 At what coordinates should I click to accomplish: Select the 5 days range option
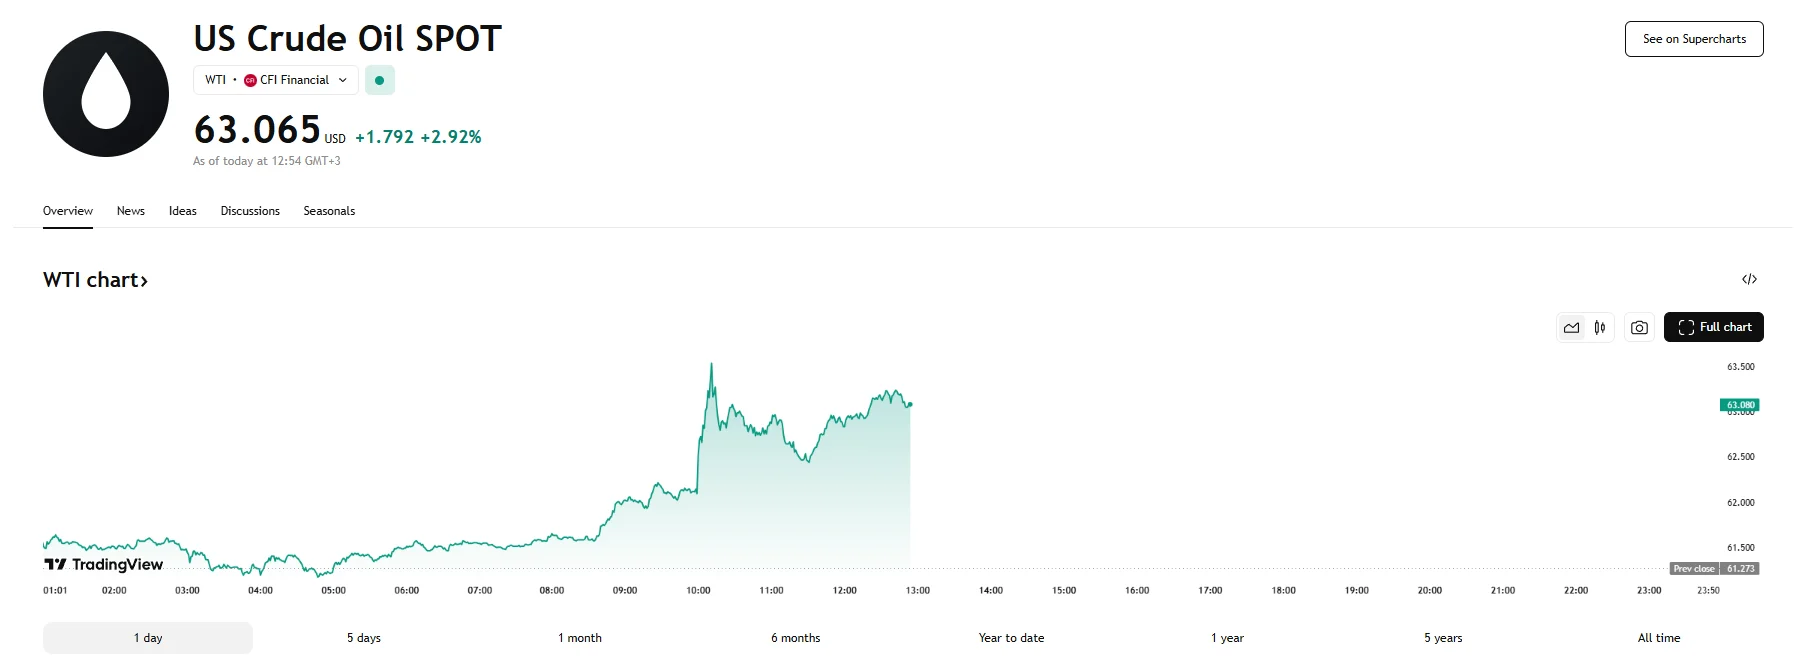(x=362, y=637)
